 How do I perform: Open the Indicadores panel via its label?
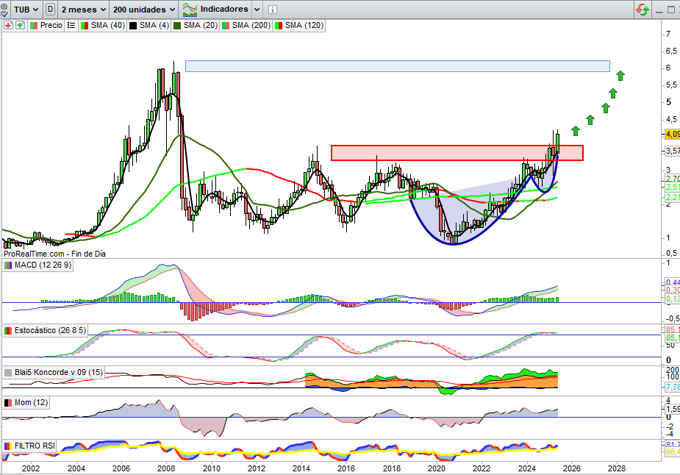point(224,9)
